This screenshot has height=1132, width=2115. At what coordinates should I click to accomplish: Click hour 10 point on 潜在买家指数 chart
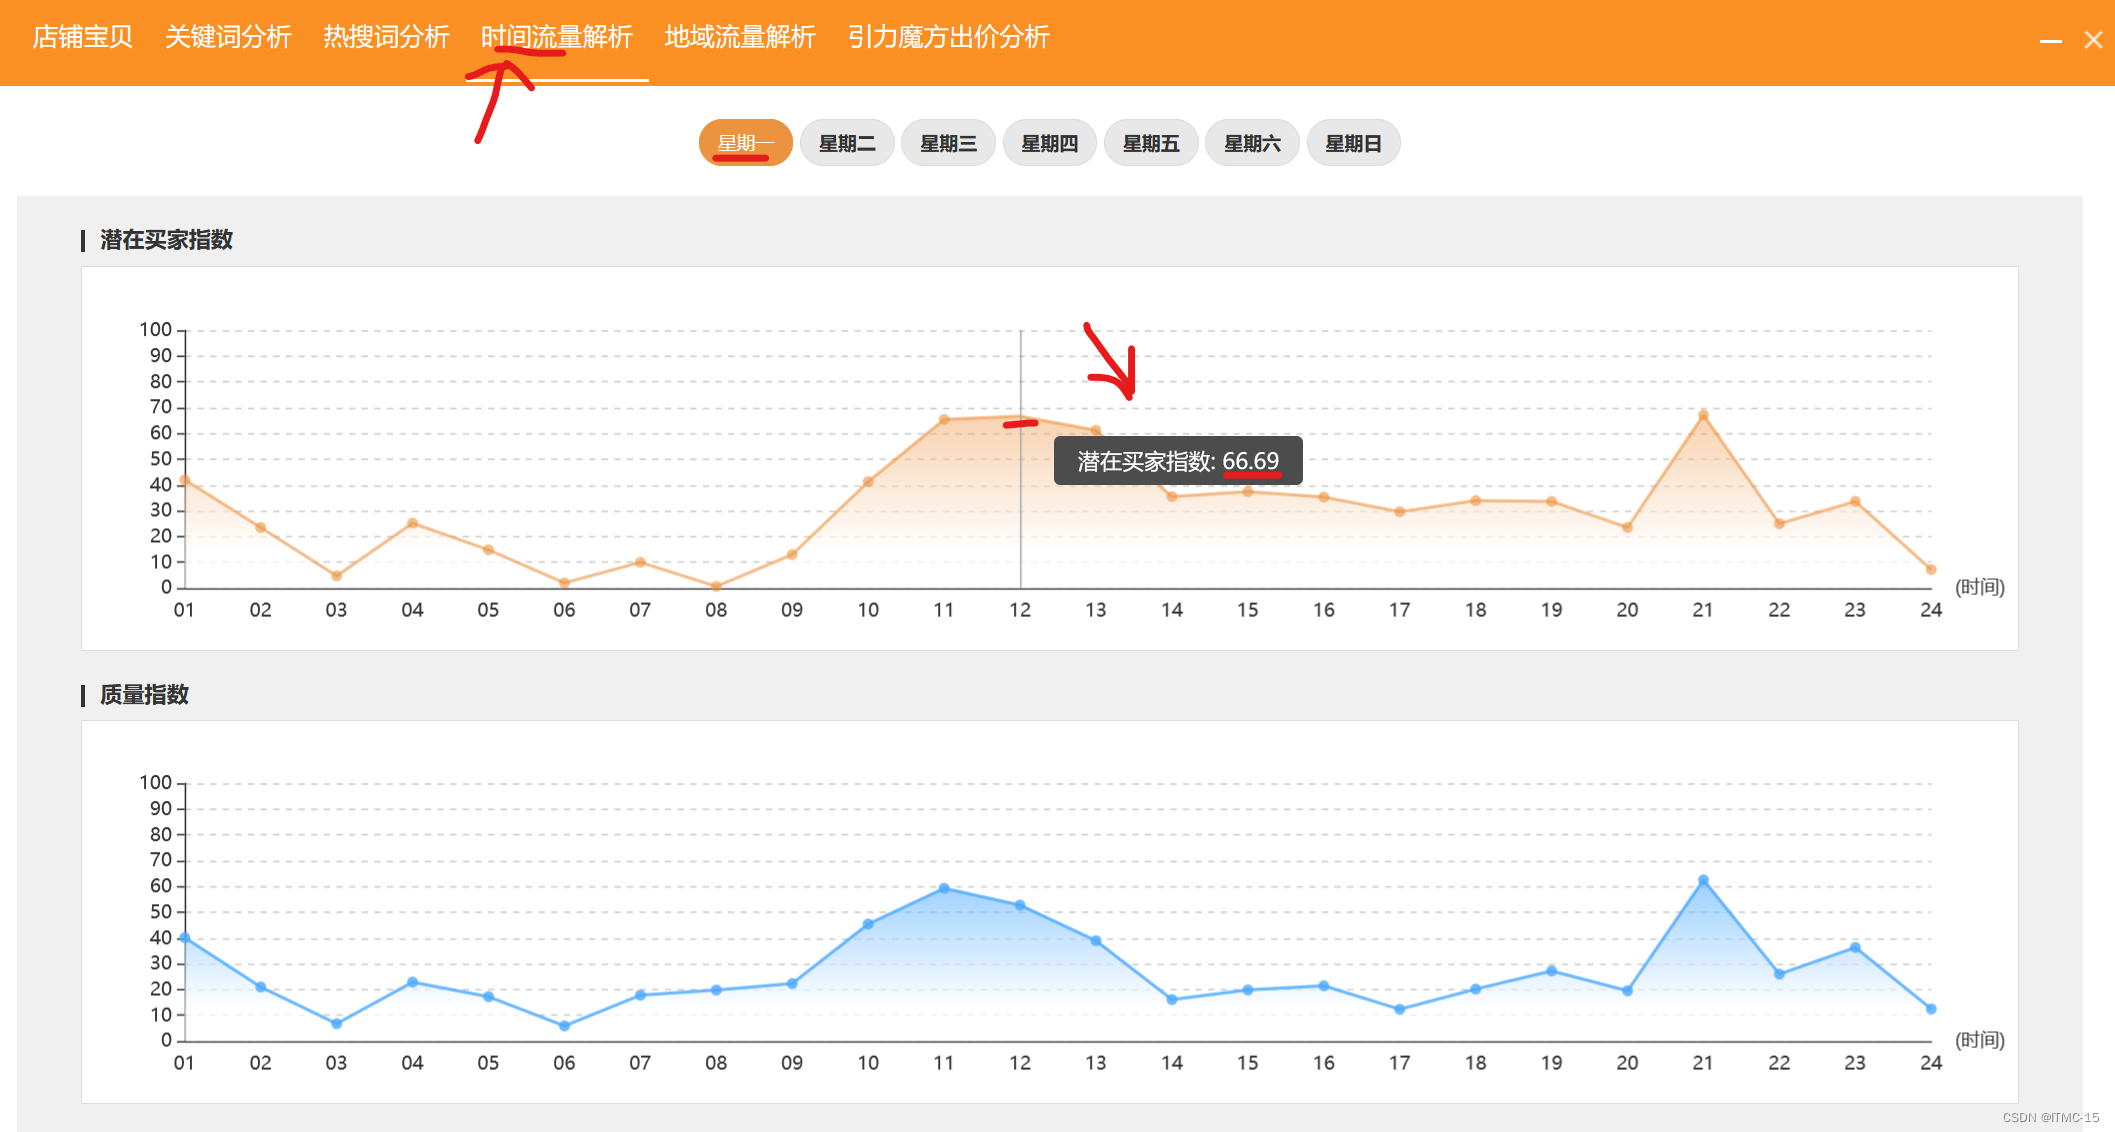pyautogui.click(x=868, y=482)
